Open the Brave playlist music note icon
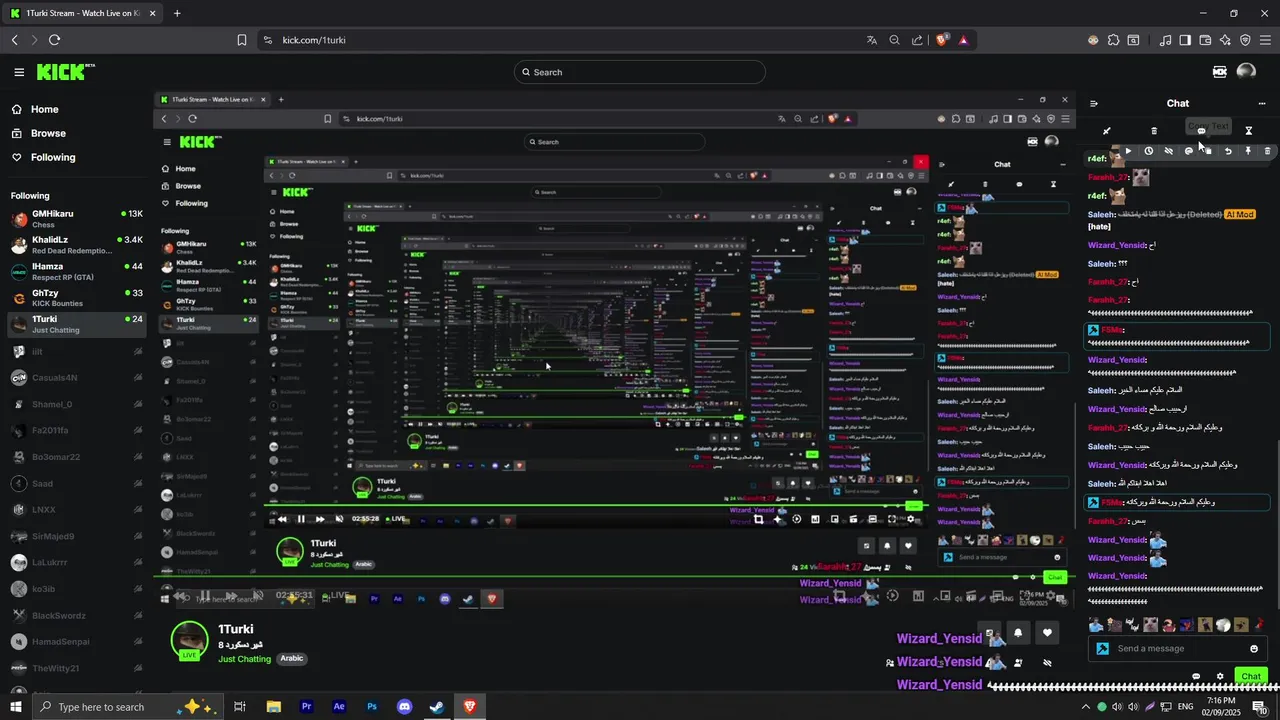The width and height of the screenshot is (1280, 720). (x=1166, y=40)
